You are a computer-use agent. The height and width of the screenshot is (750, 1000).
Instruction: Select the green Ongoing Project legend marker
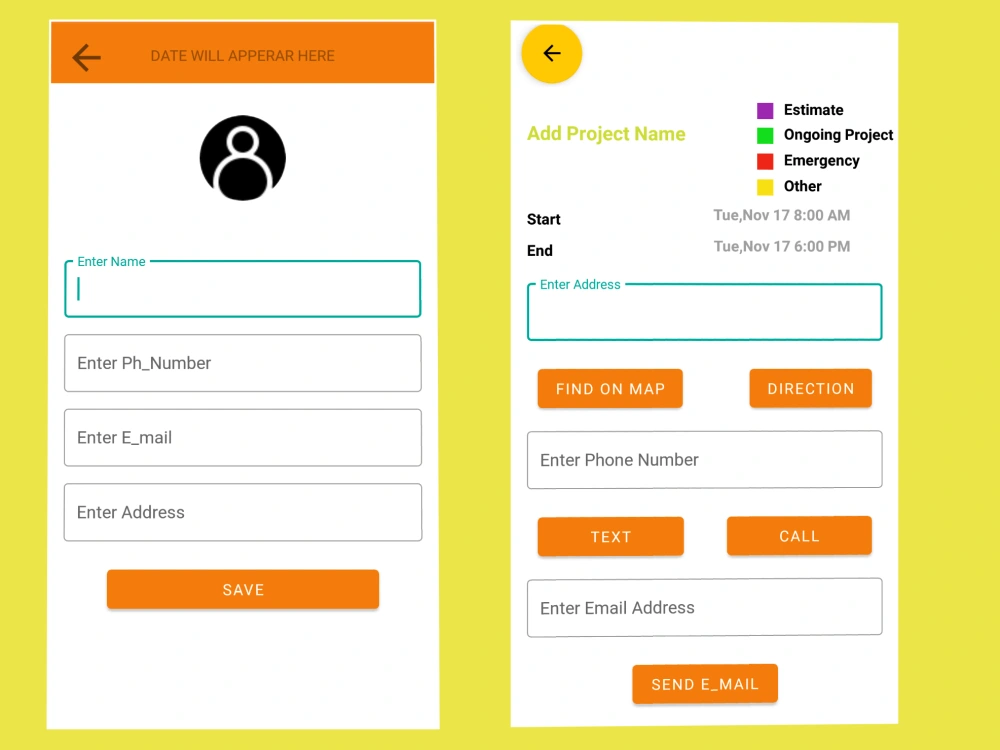coord(765,135)
